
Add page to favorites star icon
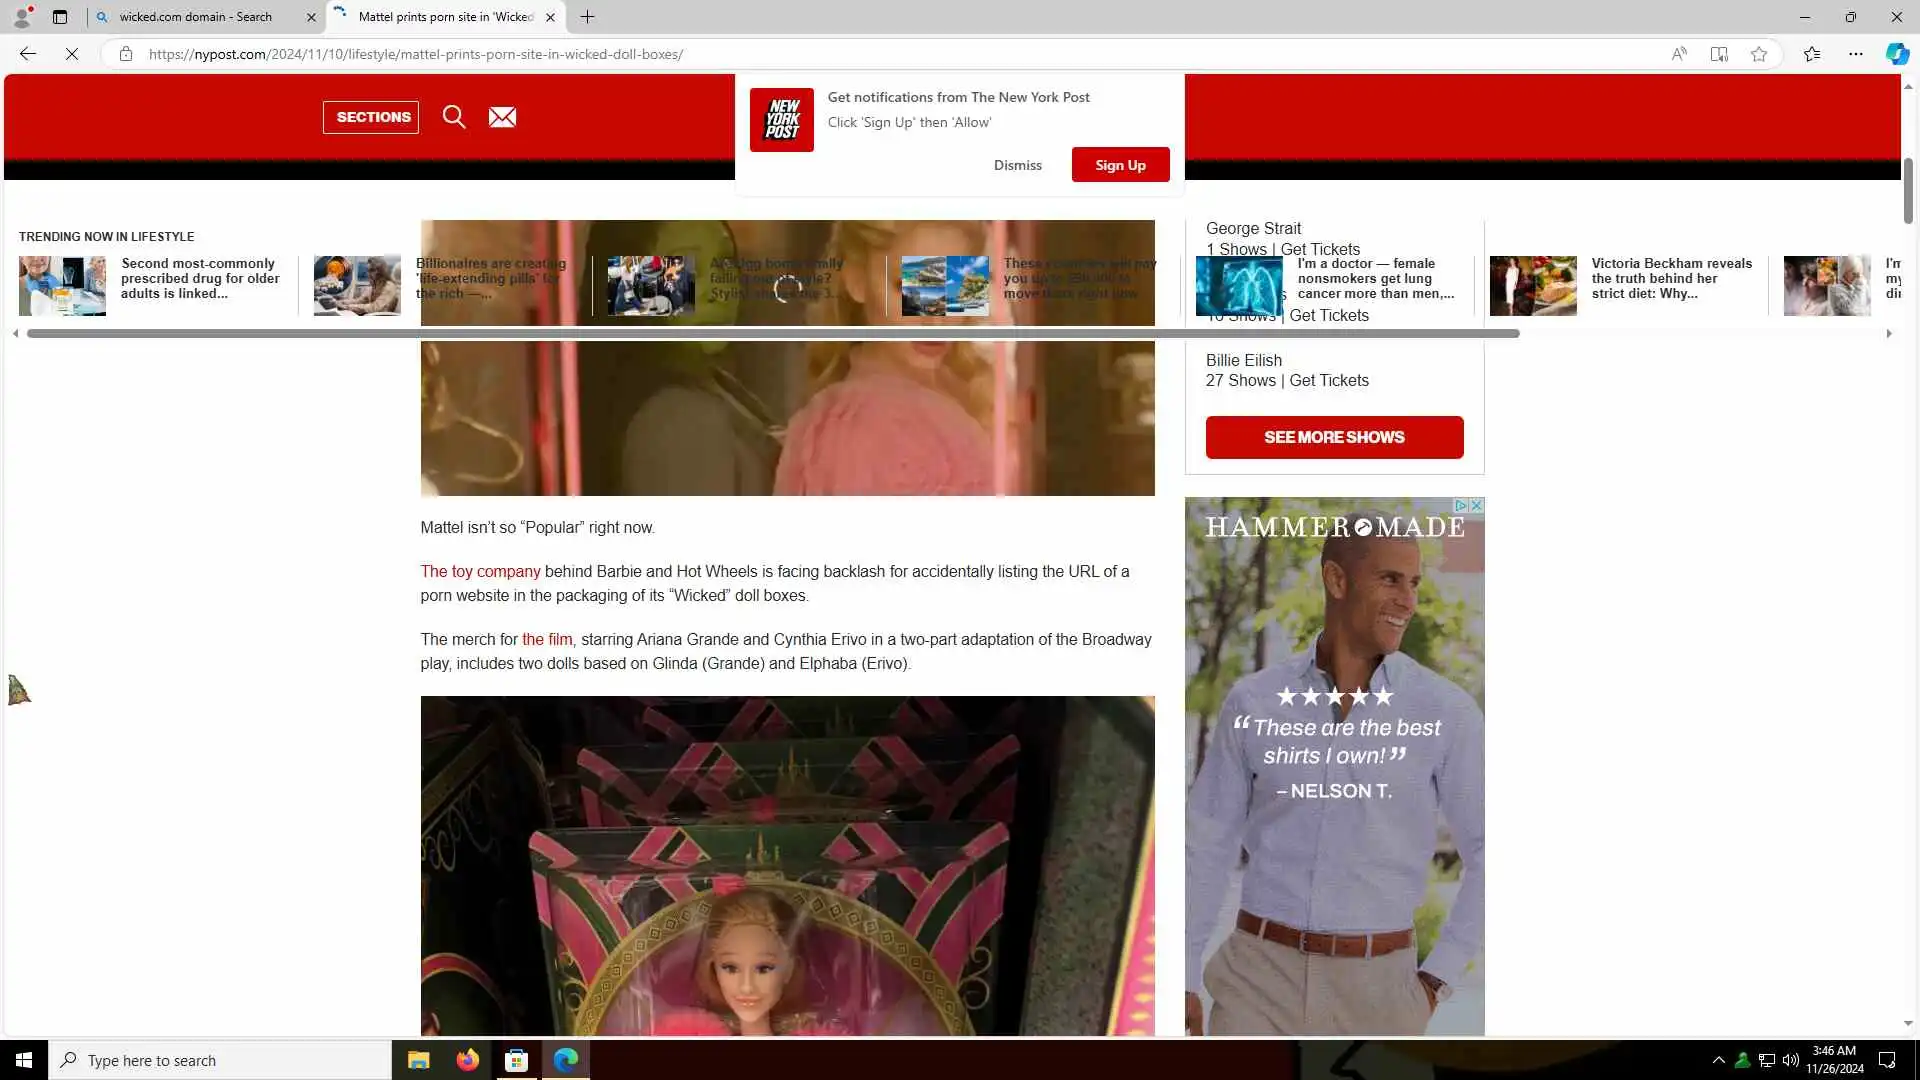click(x=1759, y=54)
